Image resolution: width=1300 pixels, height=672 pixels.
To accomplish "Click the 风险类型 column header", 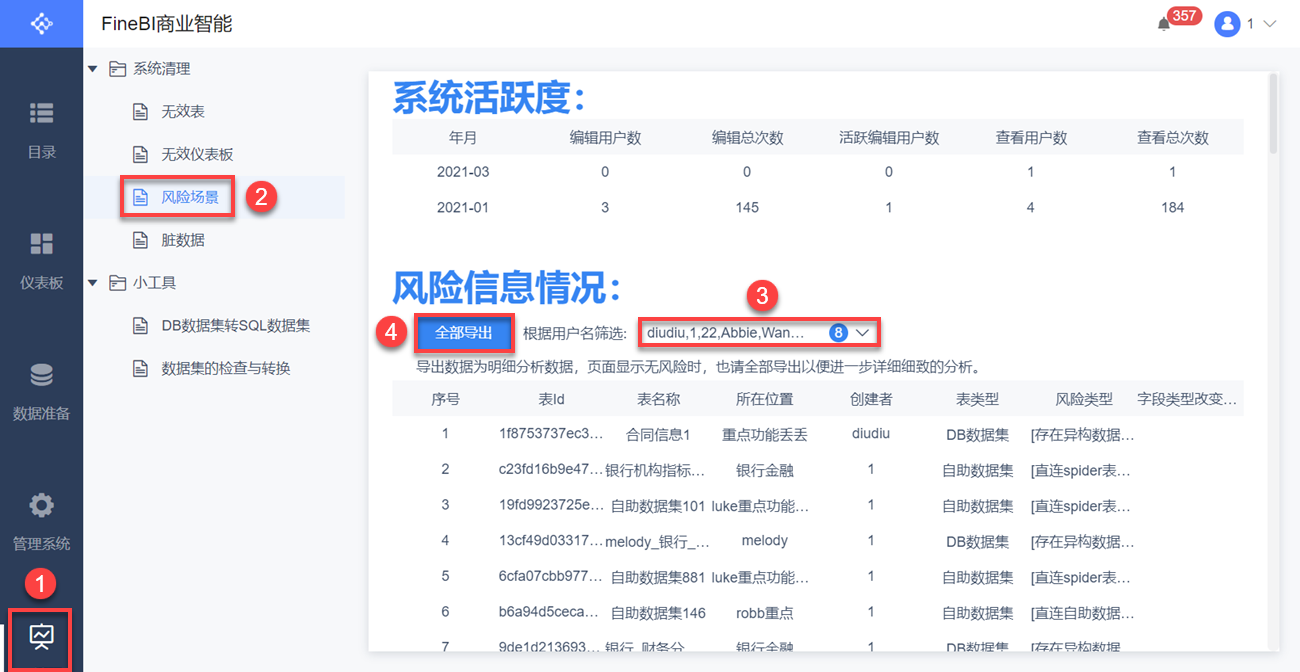I will [x=1084, y=399].
